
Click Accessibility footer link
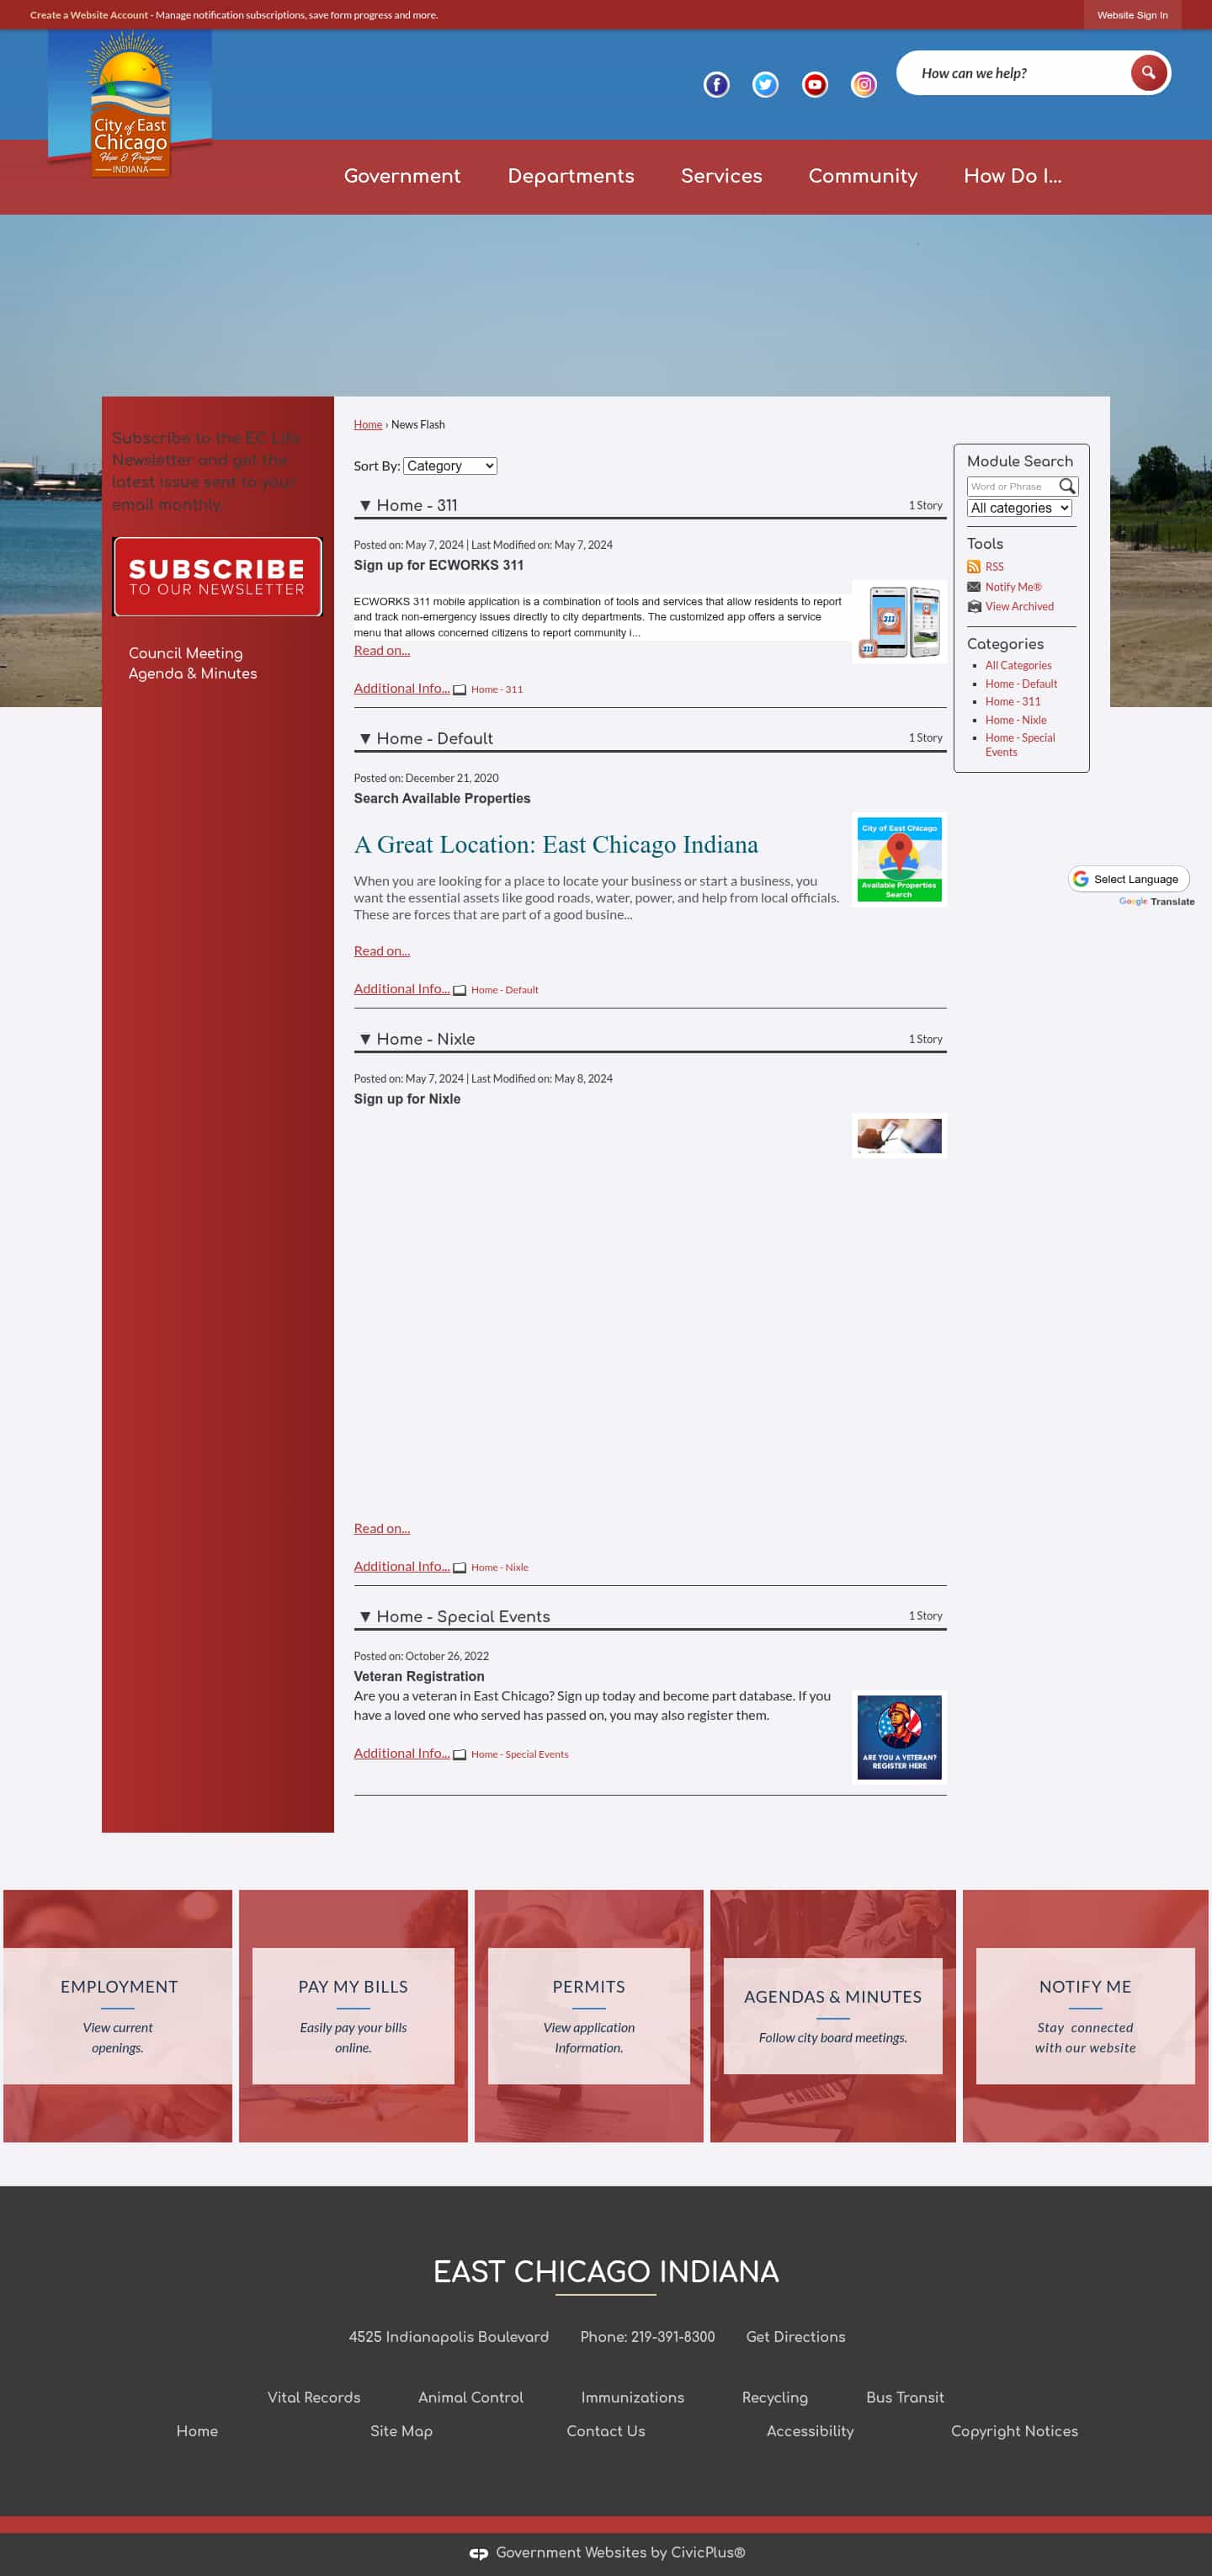pyautogui.click(x=810, y=2432)
